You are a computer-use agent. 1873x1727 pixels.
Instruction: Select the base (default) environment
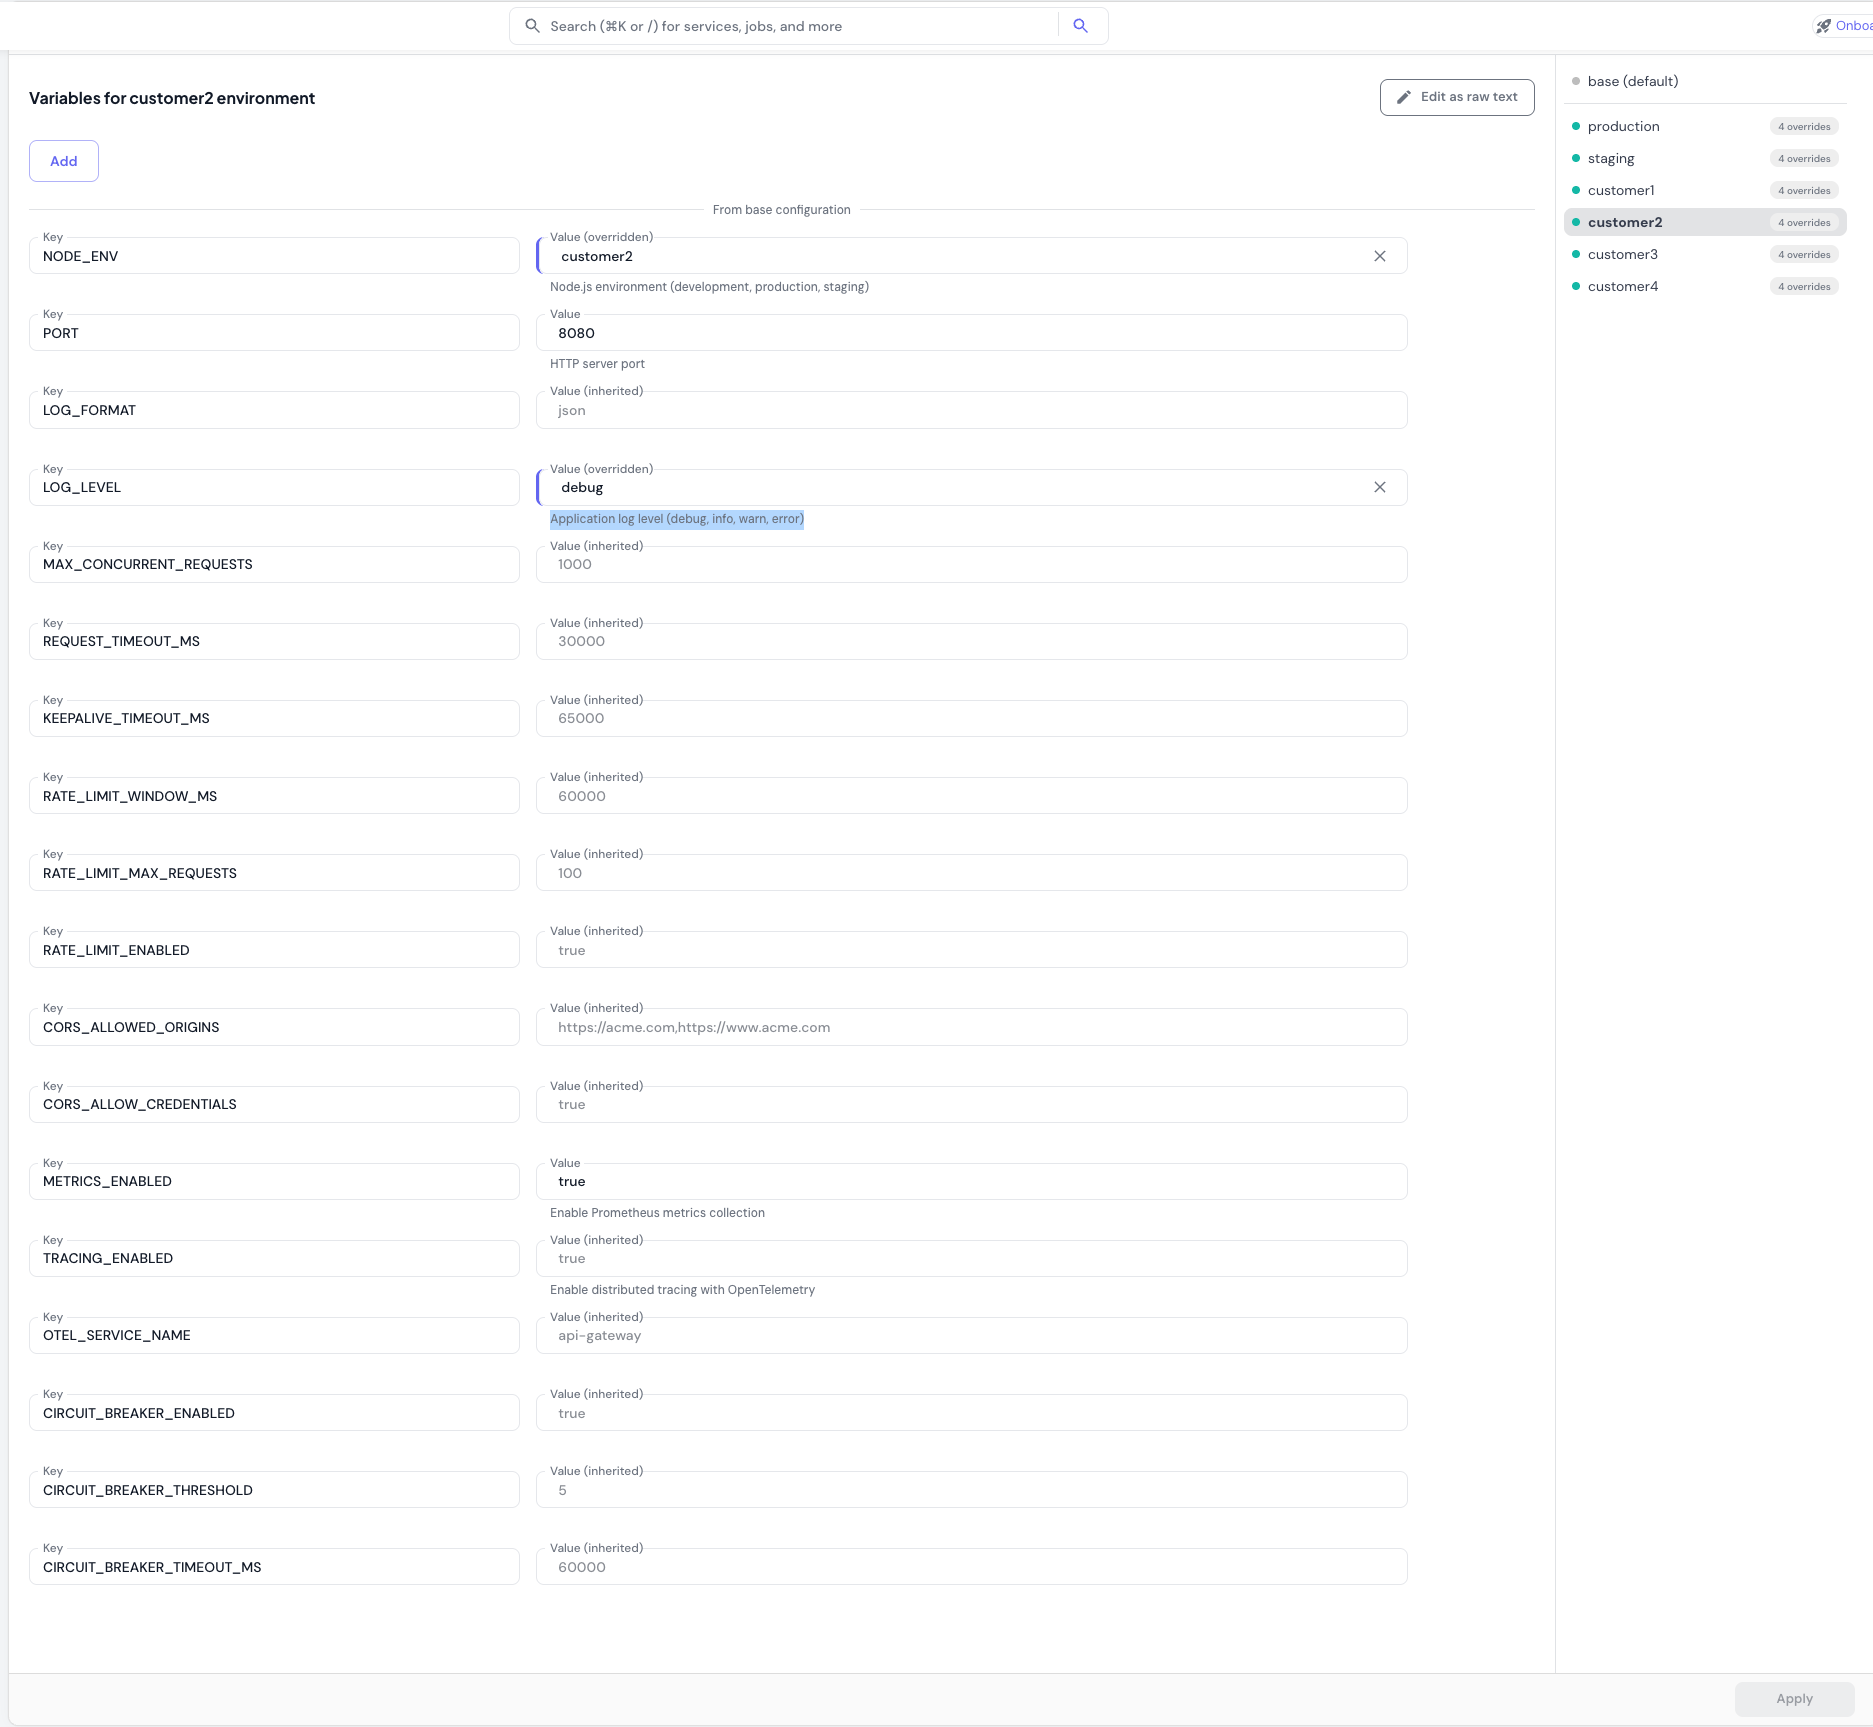coord(1633,81)
